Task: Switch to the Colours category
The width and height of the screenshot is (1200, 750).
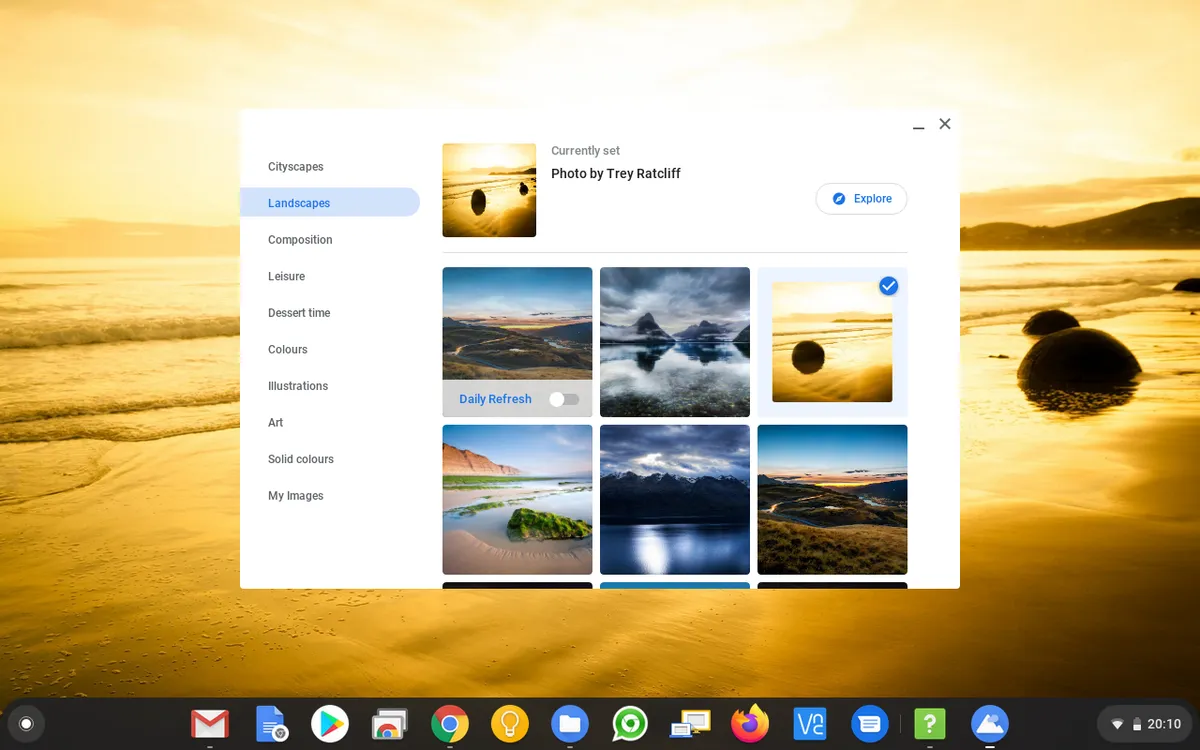Action: point(287,349)
